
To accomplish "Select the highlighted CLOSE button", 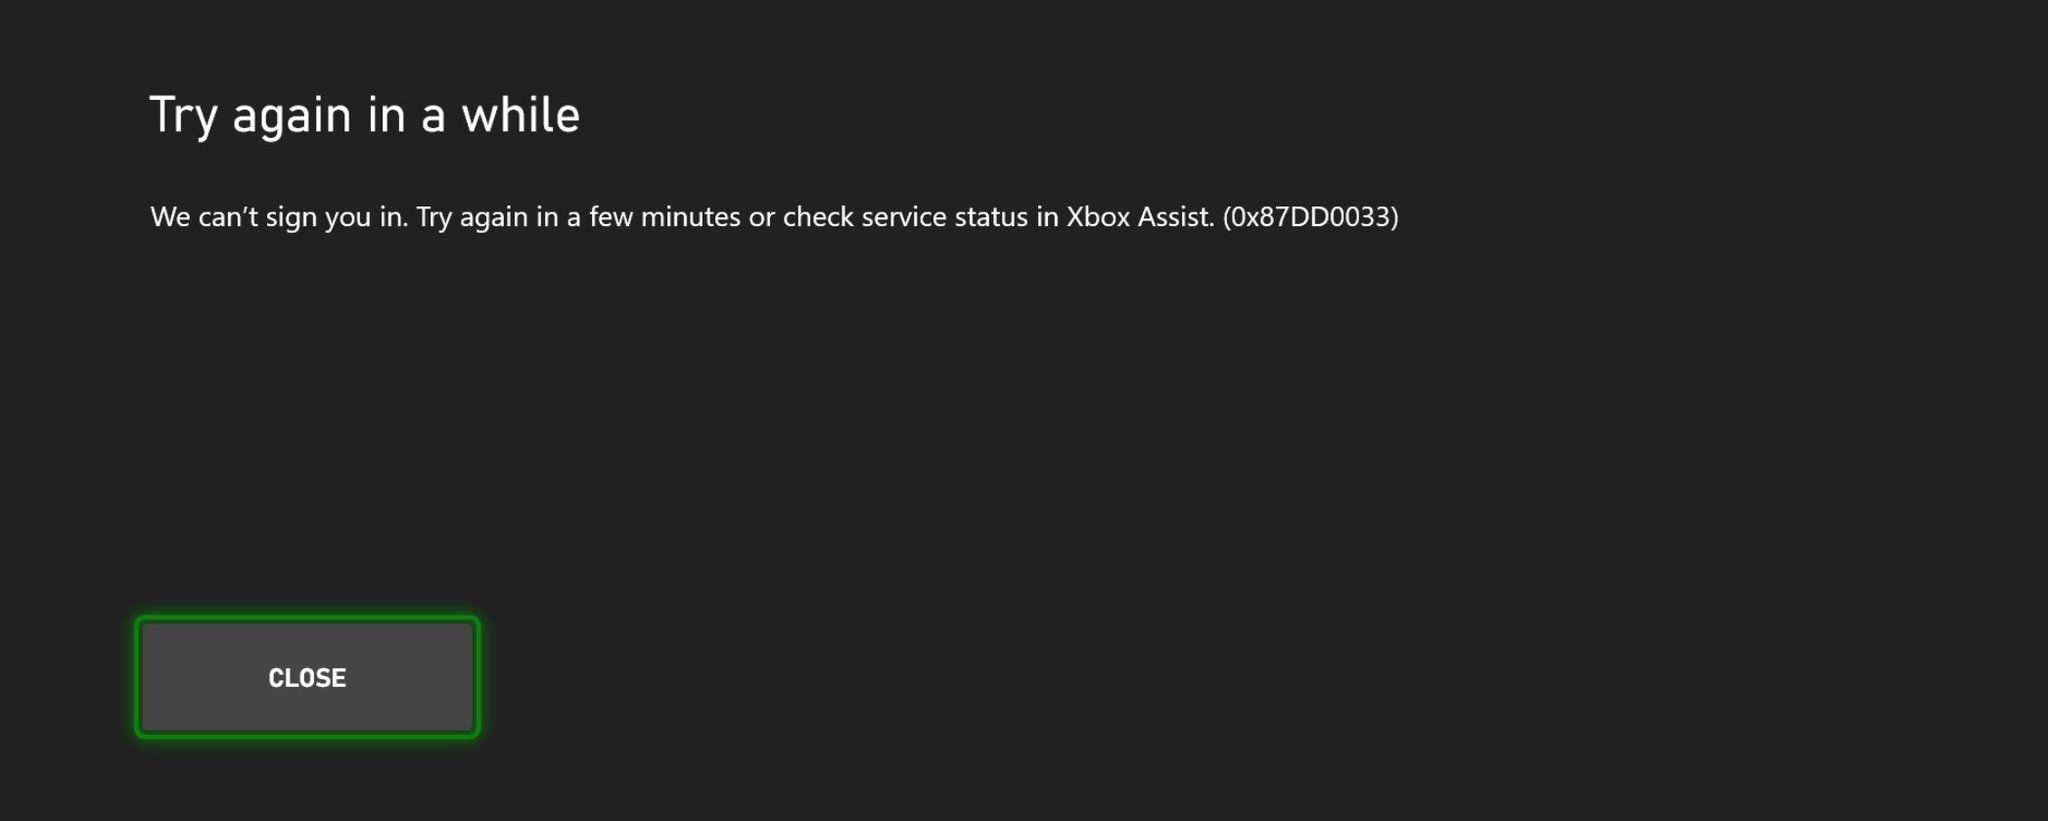I will pos(306,676).
